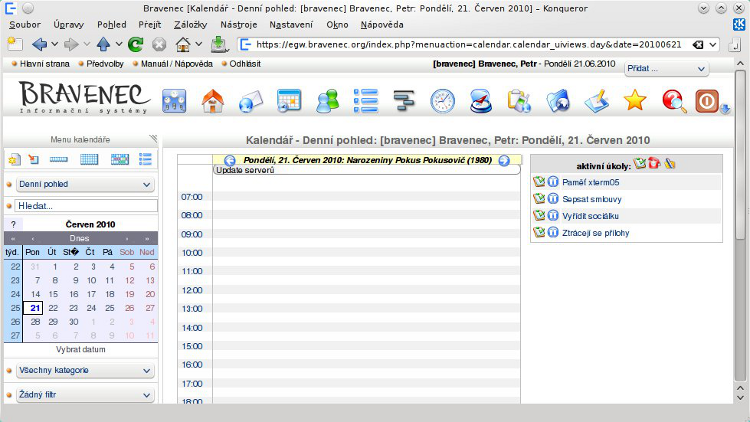
Task: Click the brown power logout icon
Action: click(x=707, y=101)
